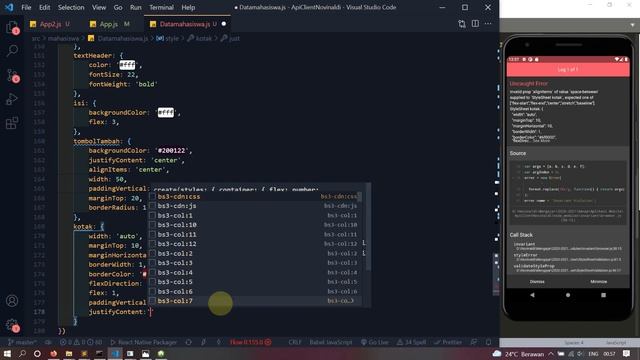The width and height of the screenshot is (640, 360).
Task: Click the #fff swatch in textHeader color
Action: (x=127, y=65)
